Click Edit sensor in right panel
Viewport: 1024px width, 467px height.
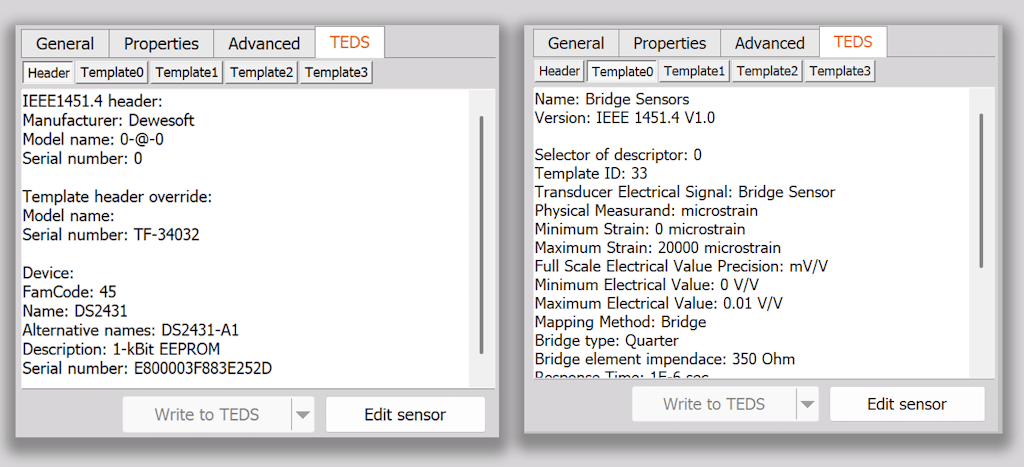pos(906,404)
